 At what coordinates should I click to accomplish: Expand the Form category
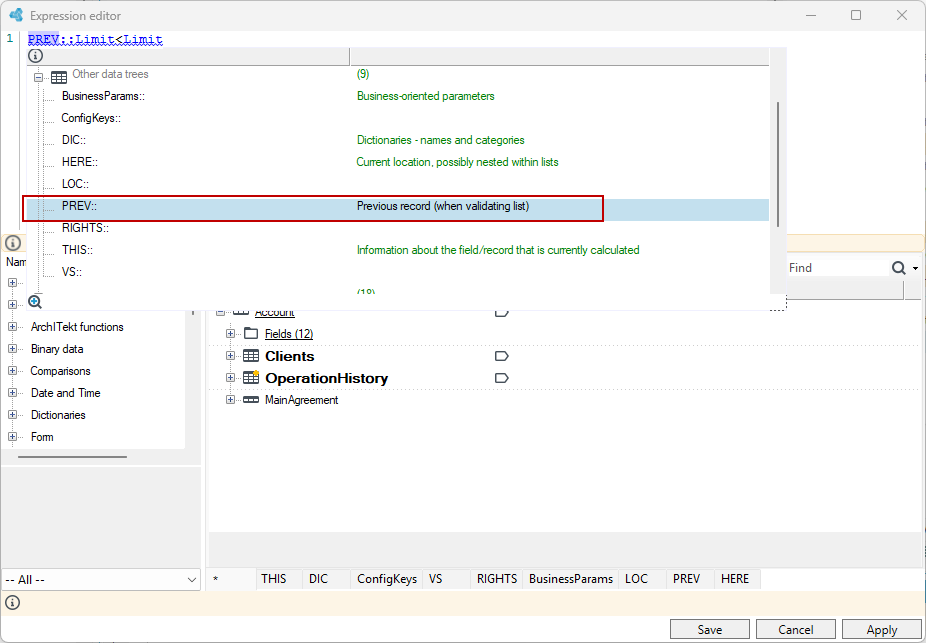[x=12, y=437]
